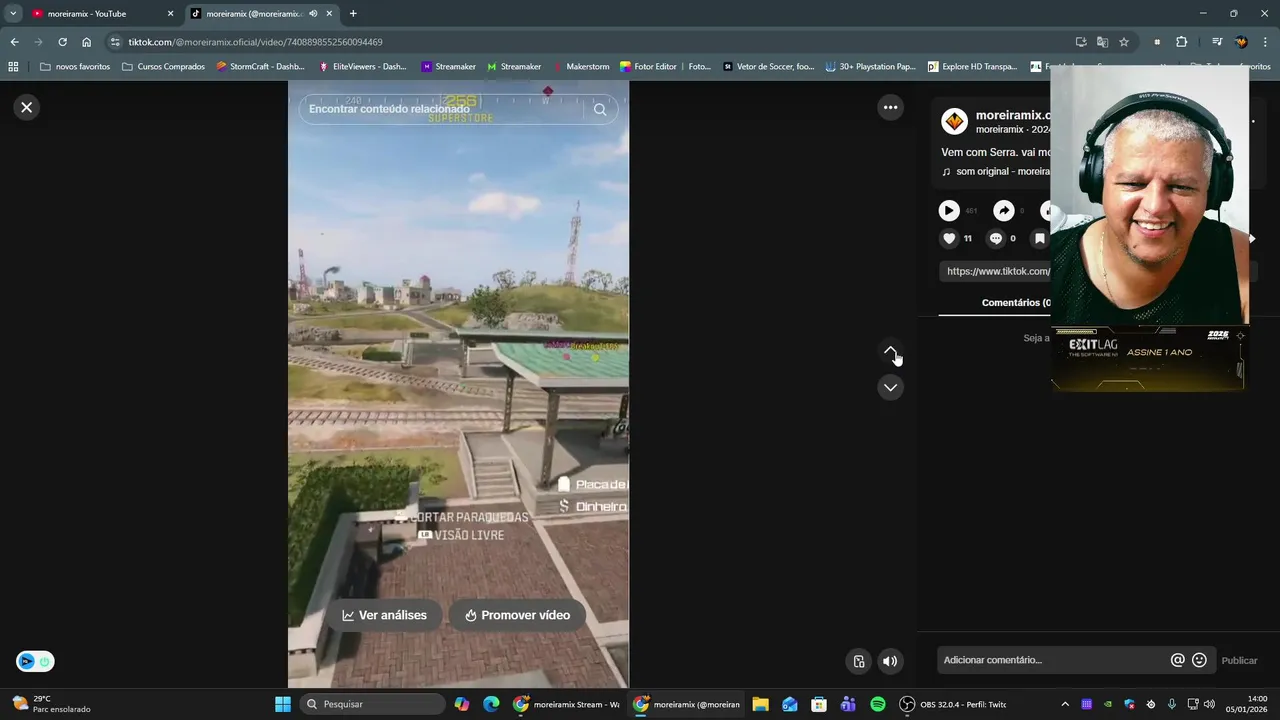Open the 'Cursos Comprados' bookmark folder
The width and height of the screenshot is (1280, 720).
tap(163, 67)
